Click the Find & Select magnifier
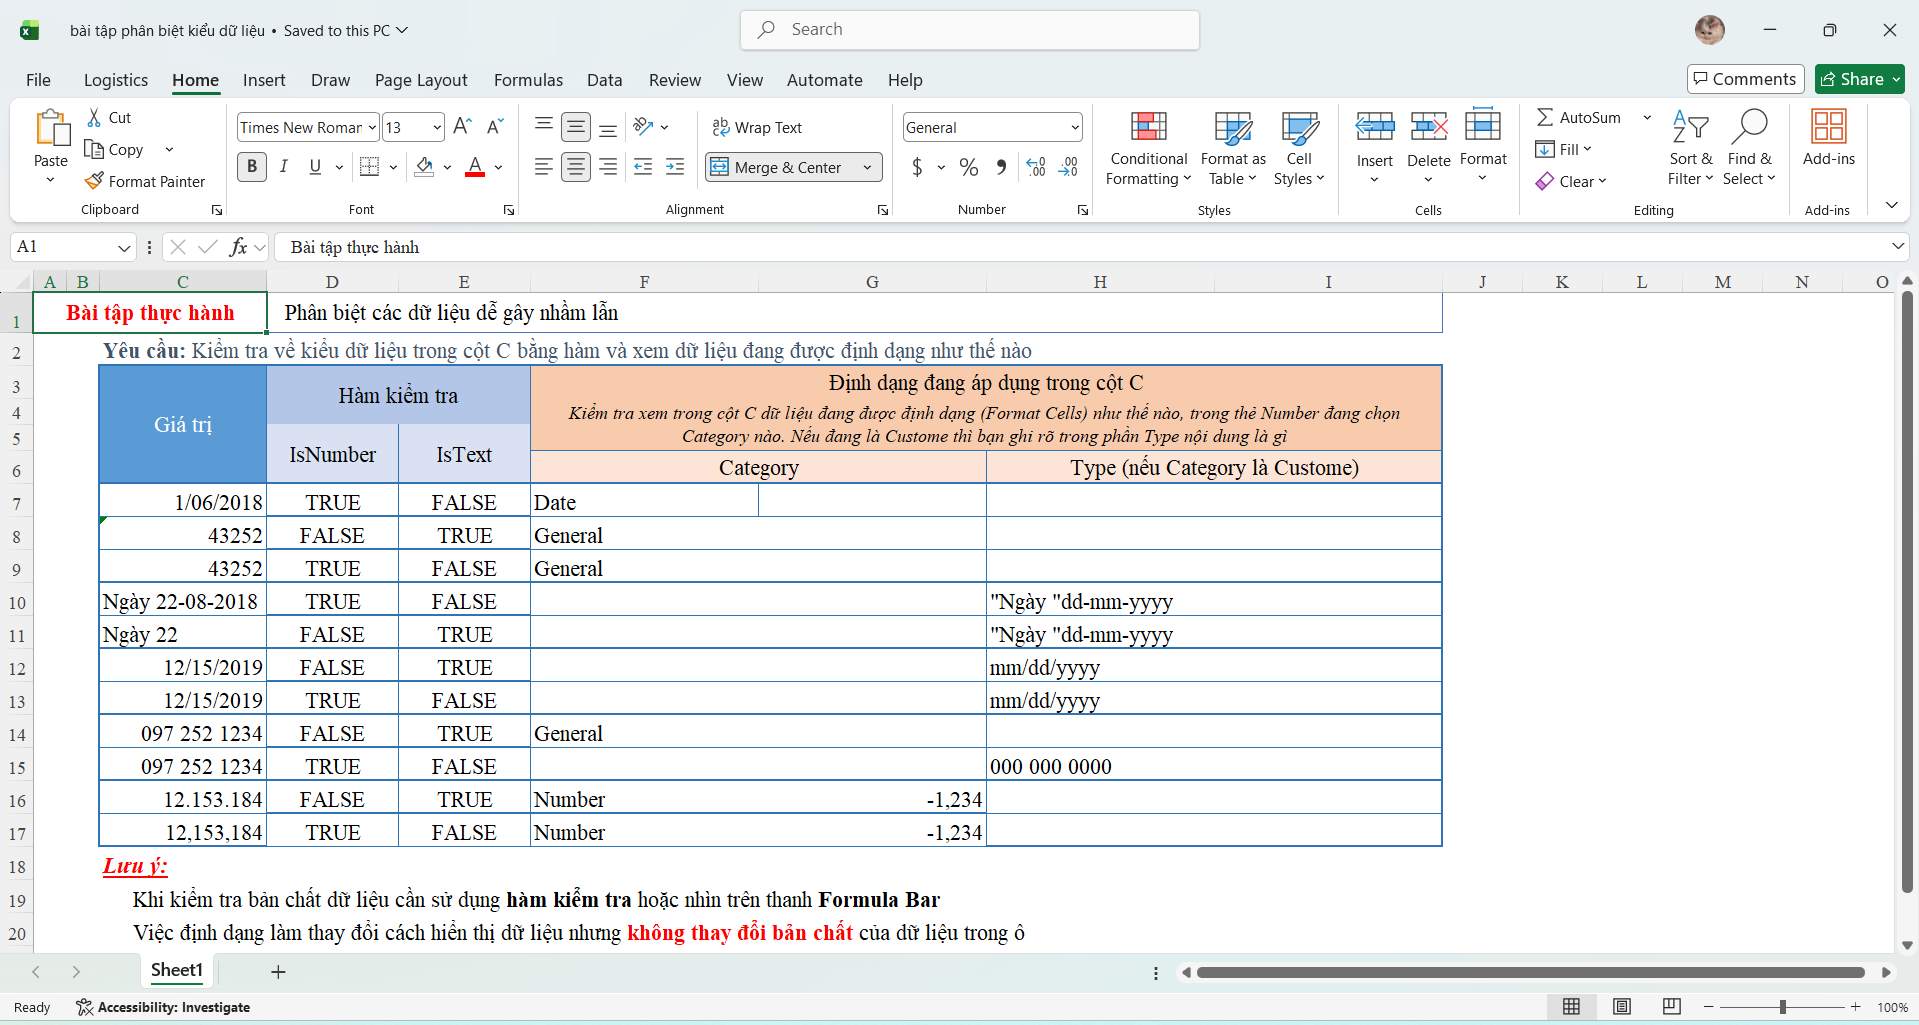 1749,127
